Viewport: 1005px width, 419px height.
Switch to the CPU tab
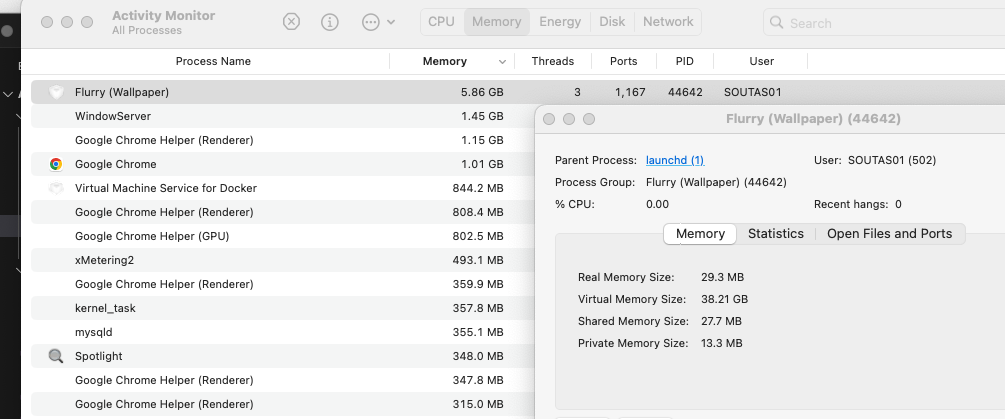tap(441, 22)
